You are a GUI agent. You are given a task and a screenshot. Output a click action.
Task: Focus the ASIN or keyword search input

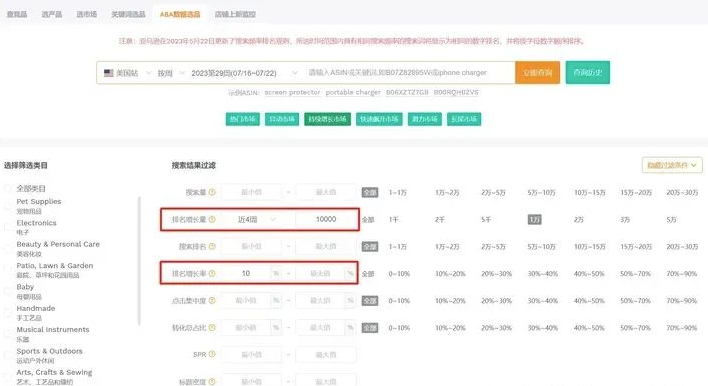point(409,73)
